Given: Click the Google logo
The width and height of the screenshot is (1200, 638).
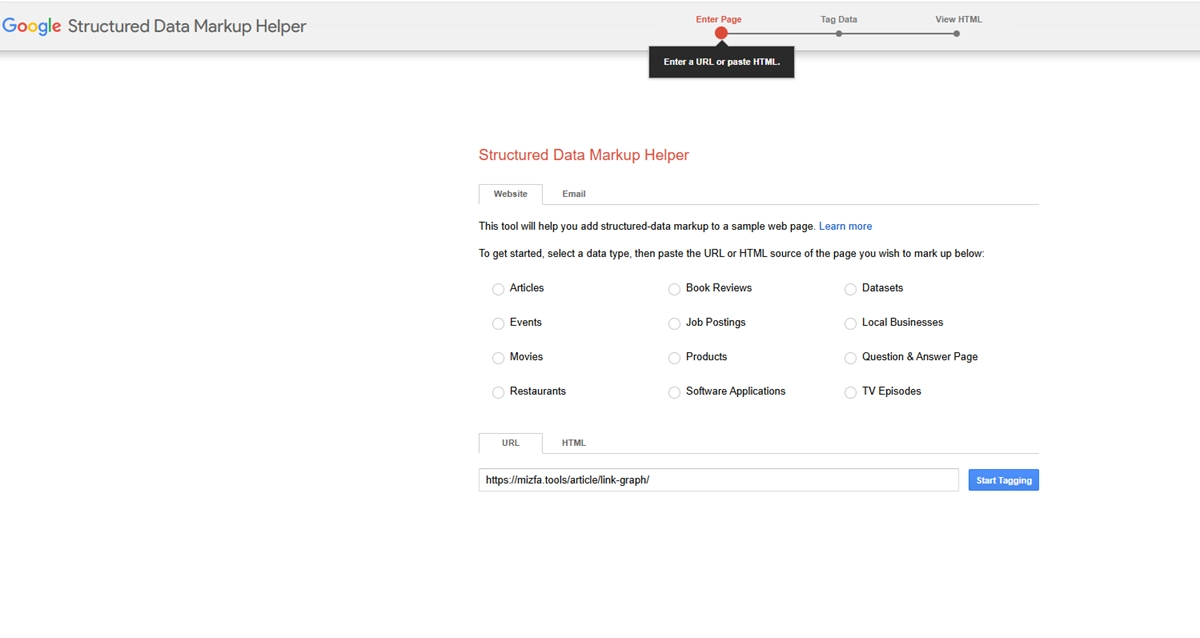Looking at the screenshot, I should [x=32, y=27].
